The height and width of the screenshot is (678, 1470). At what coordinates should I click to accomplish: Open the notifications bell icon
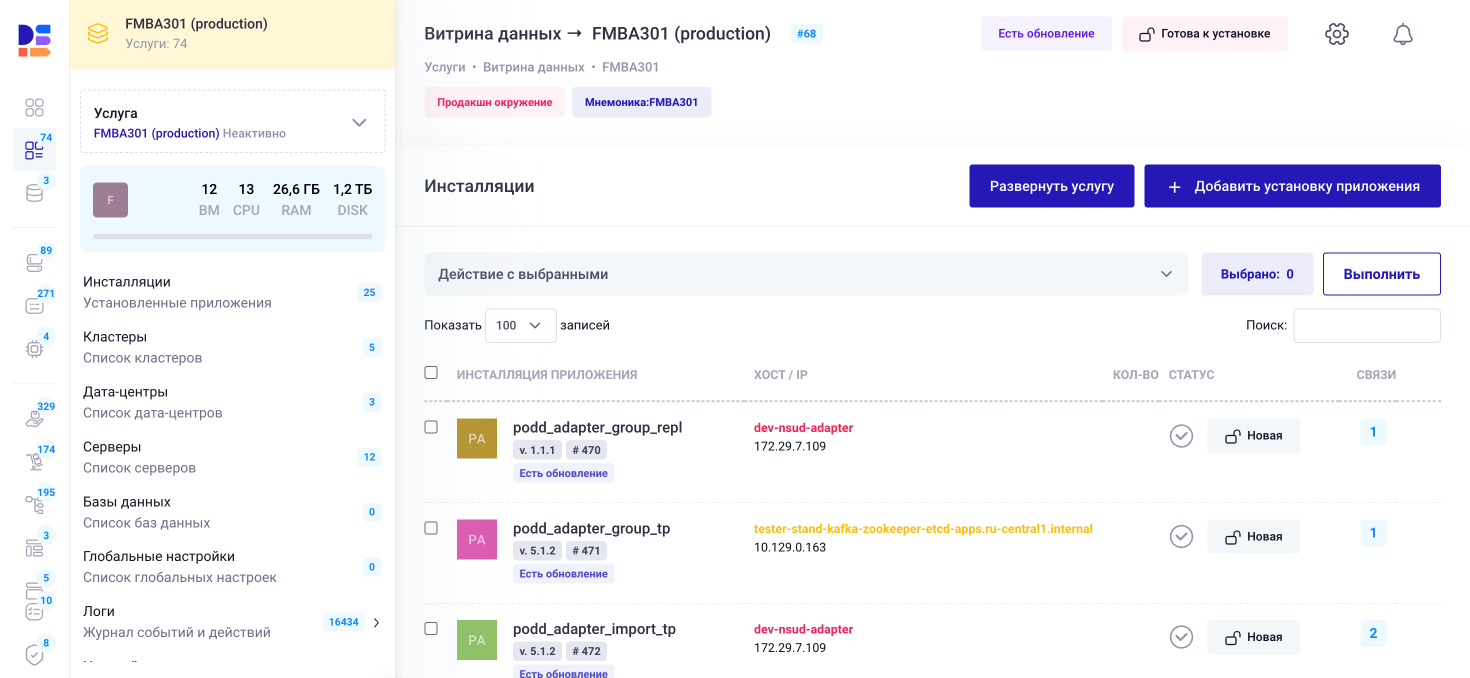pyautogui.click(x=1402, y=33)
